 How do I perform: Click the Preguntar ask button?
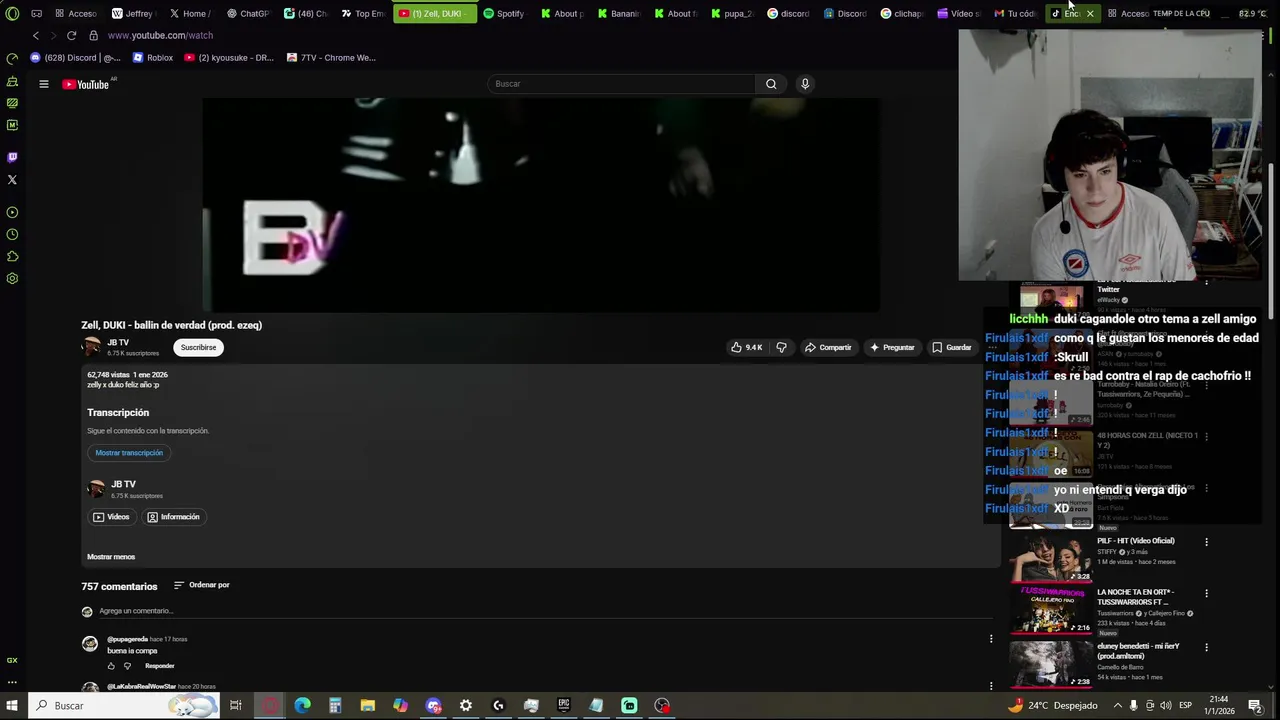pyautogui.click(x=892, y=347)
